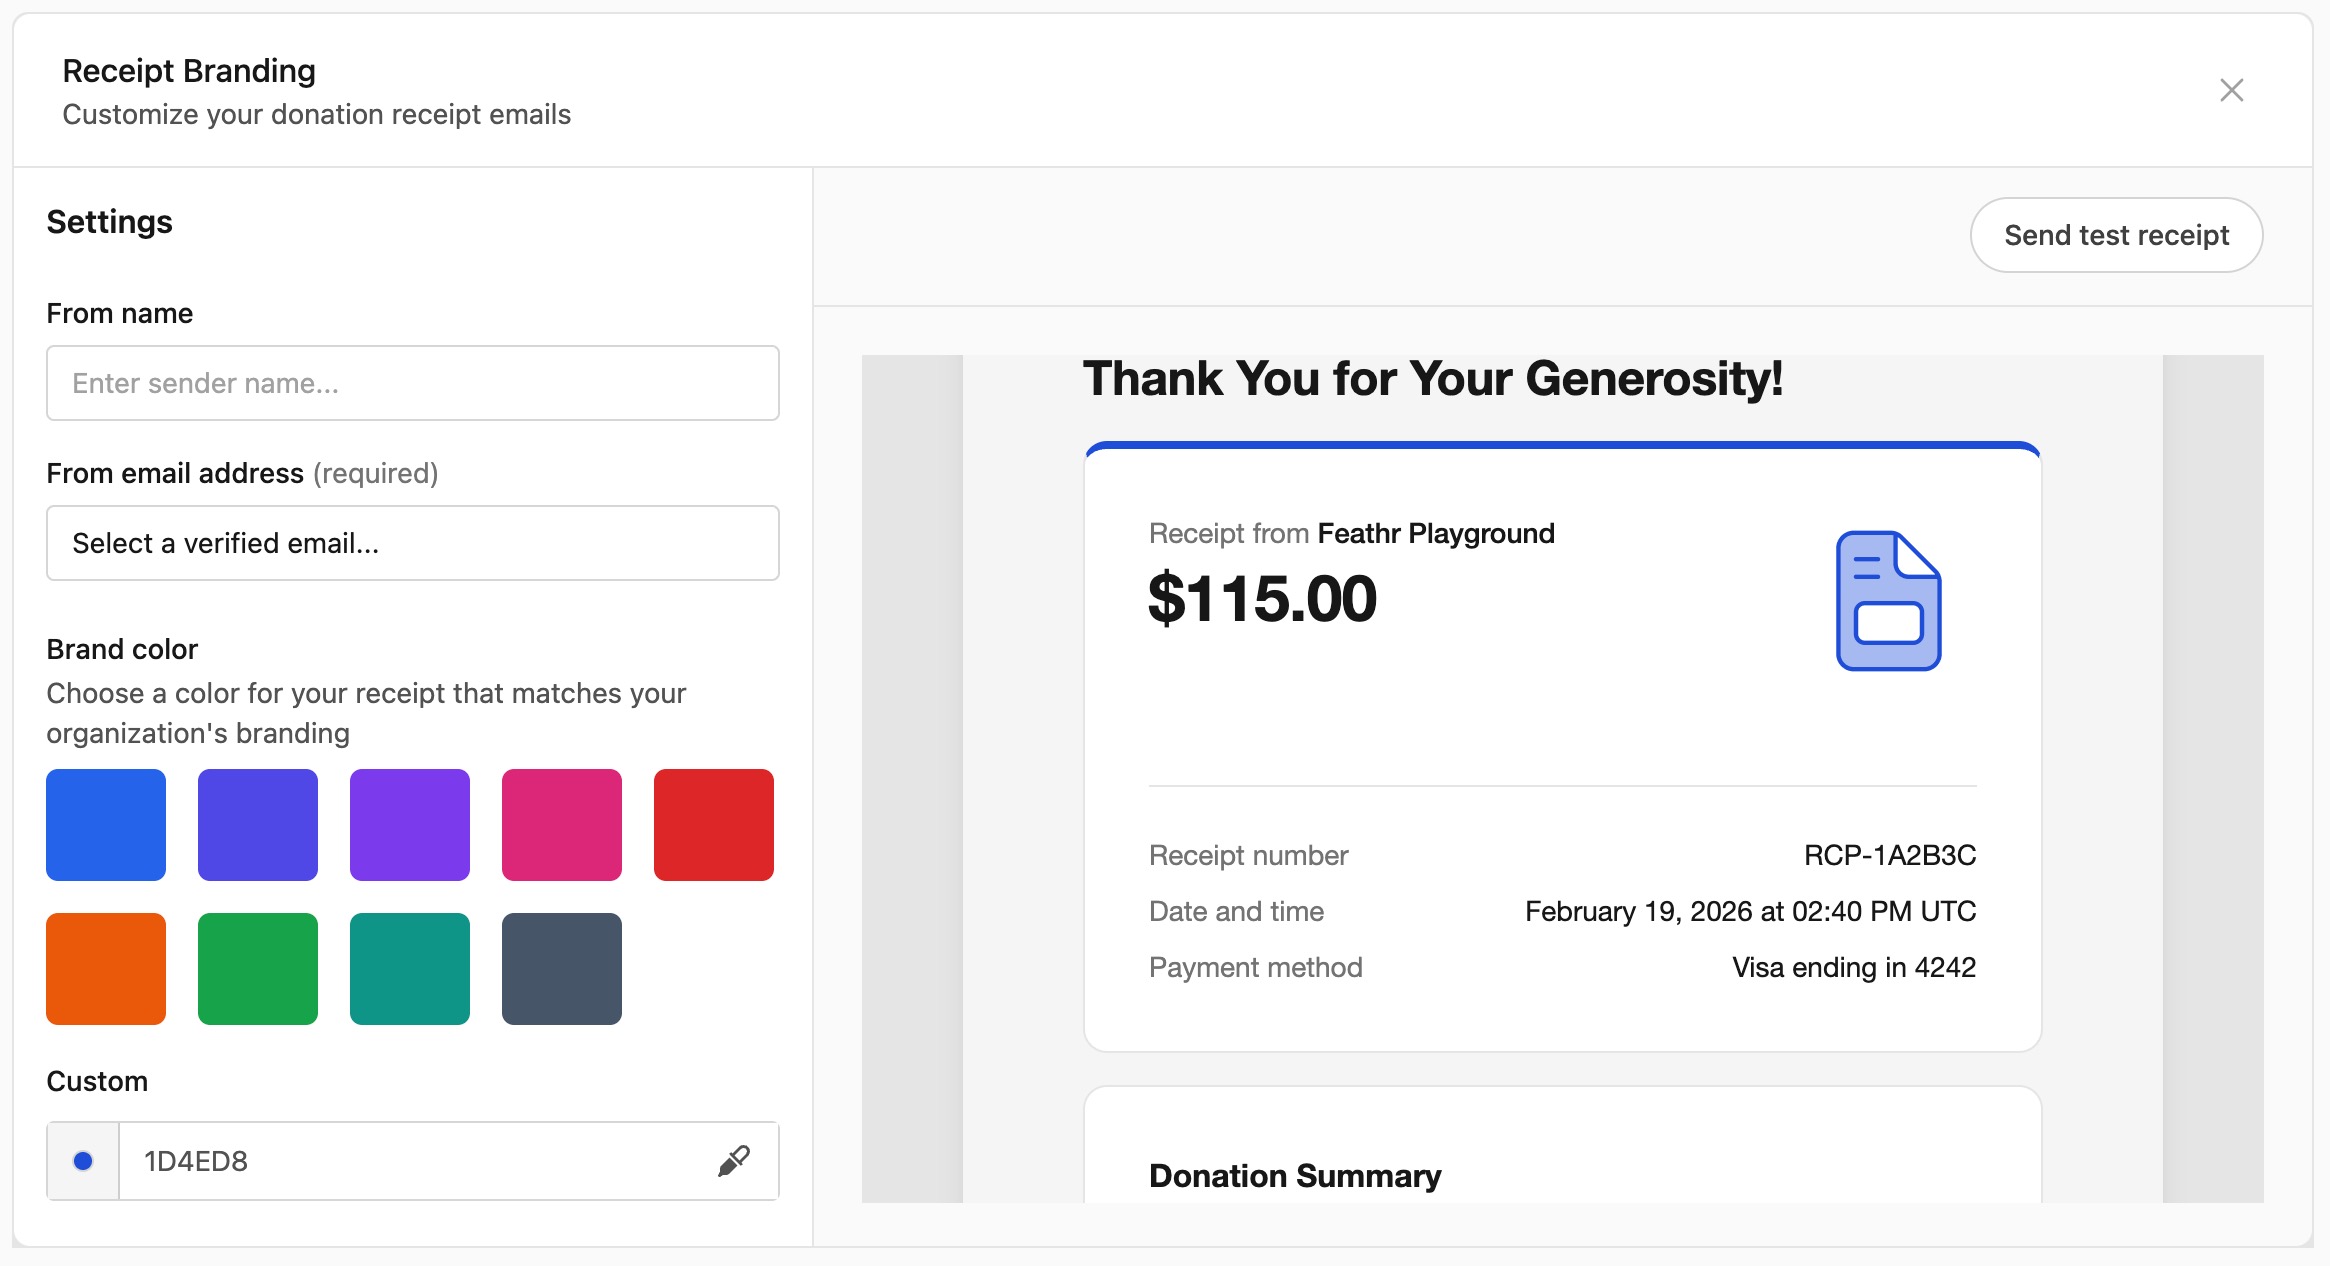The height and width of the screenshot is (1266, 2330).
Task: Choose the teal brand color swatch
Action: (x=410, y=969)
